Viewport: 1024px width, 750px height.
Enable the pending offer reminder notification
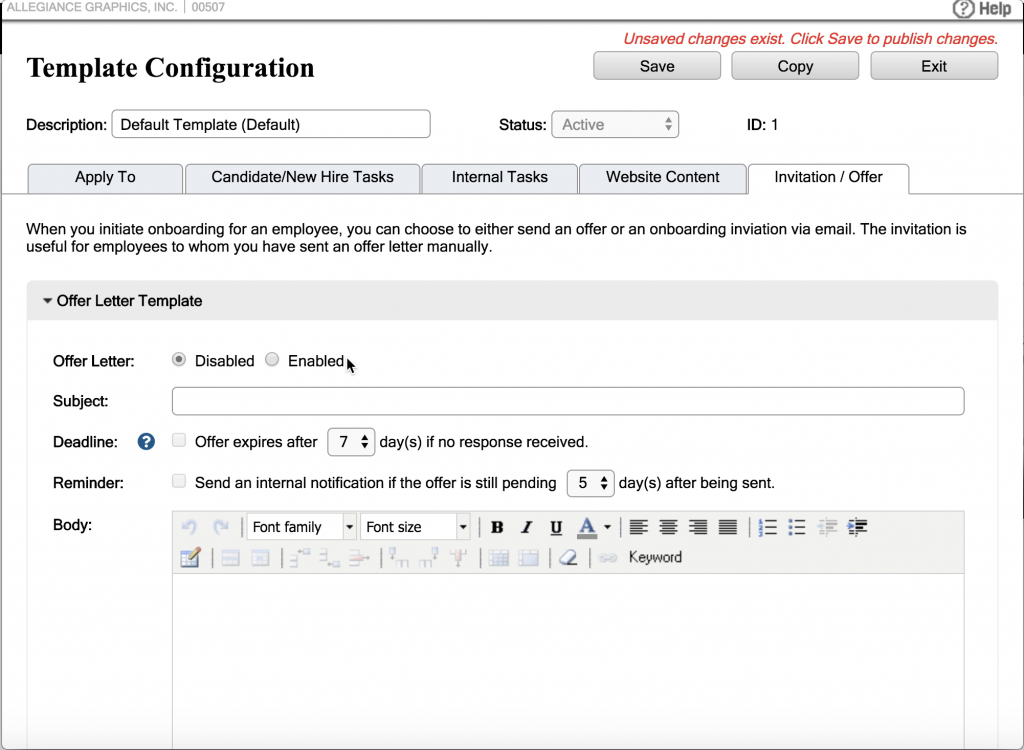pyautogui.click(x=178, y=481)
